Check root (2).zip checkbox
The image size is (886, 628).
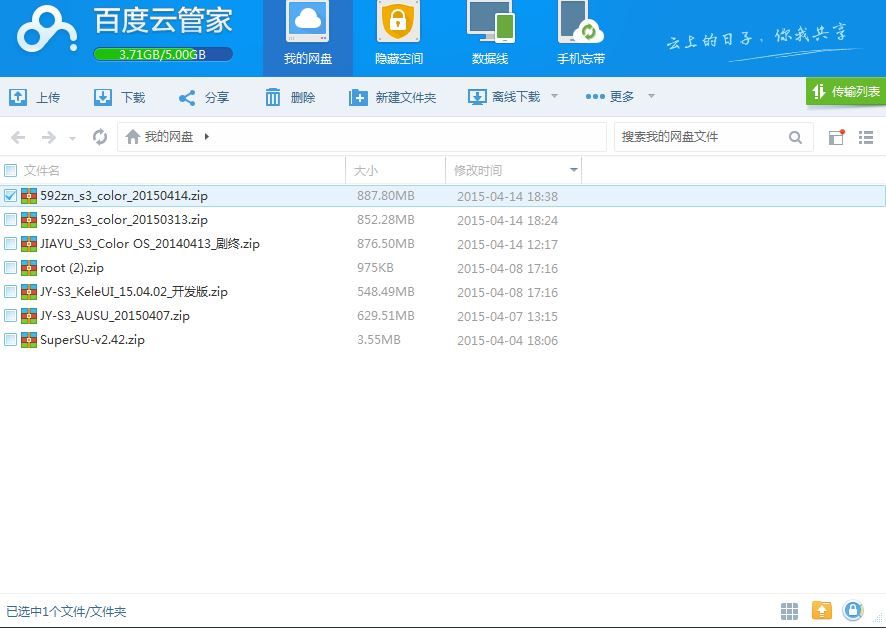click(10, 267)
